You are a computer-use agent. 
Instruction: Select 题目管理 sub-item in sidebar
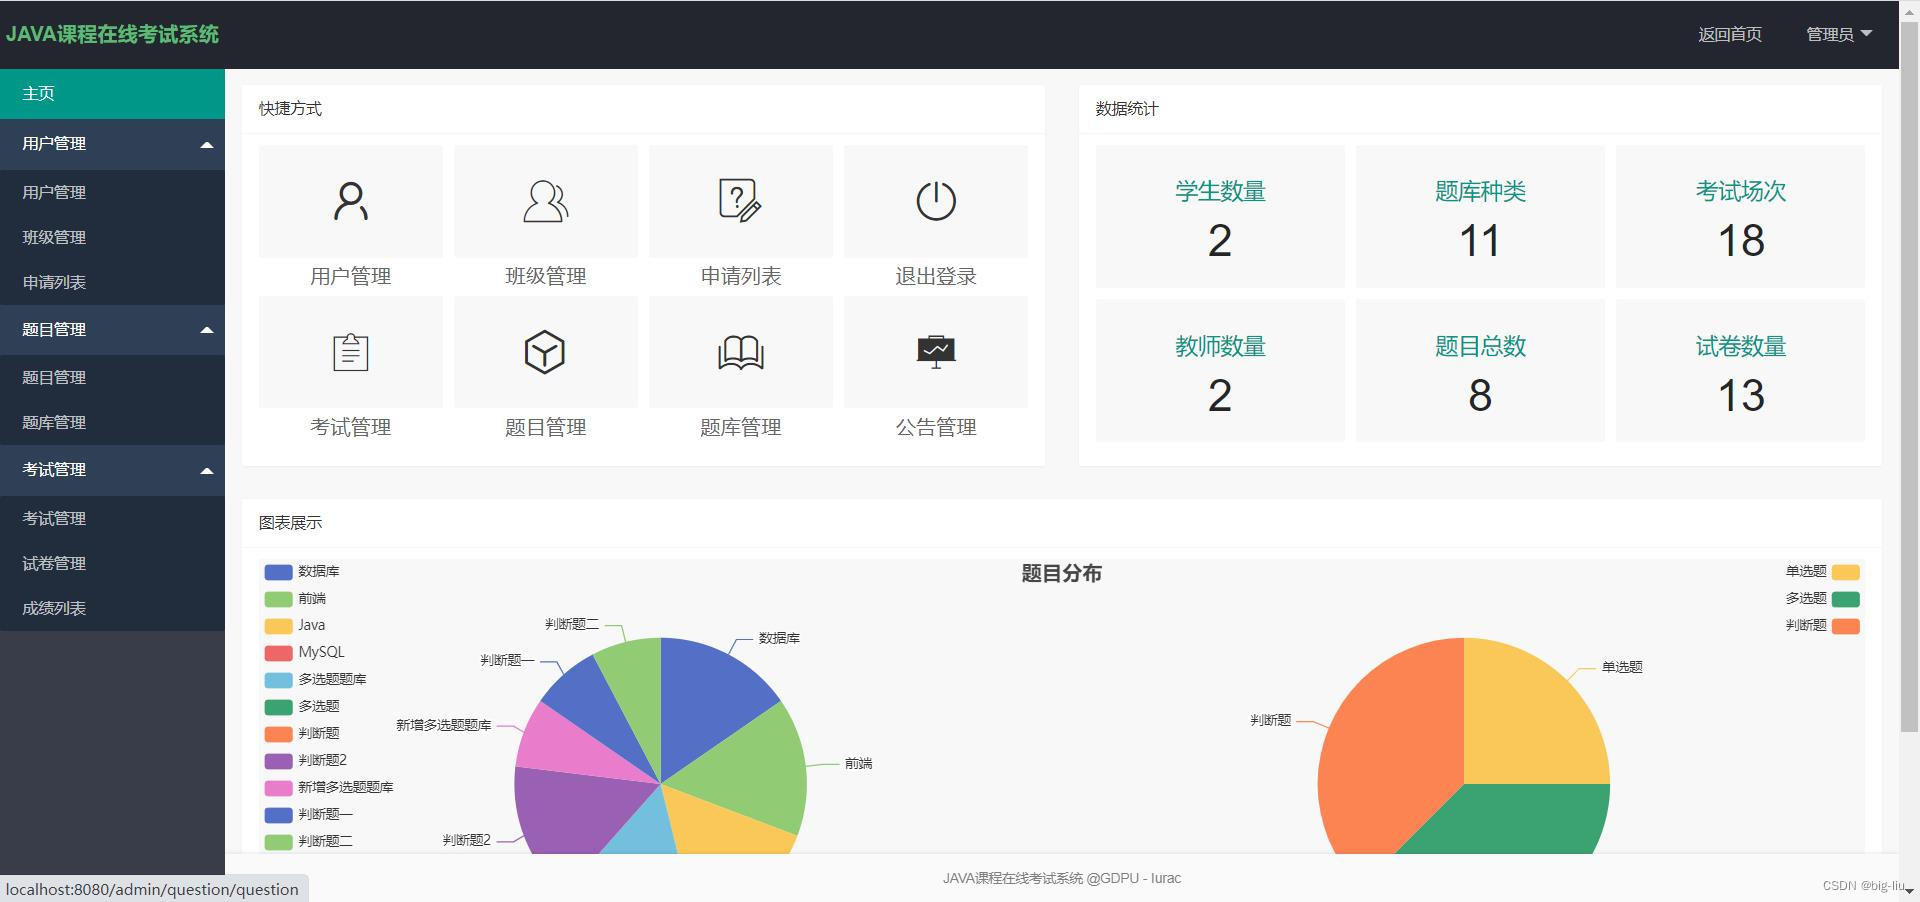(x=112, y=377)
